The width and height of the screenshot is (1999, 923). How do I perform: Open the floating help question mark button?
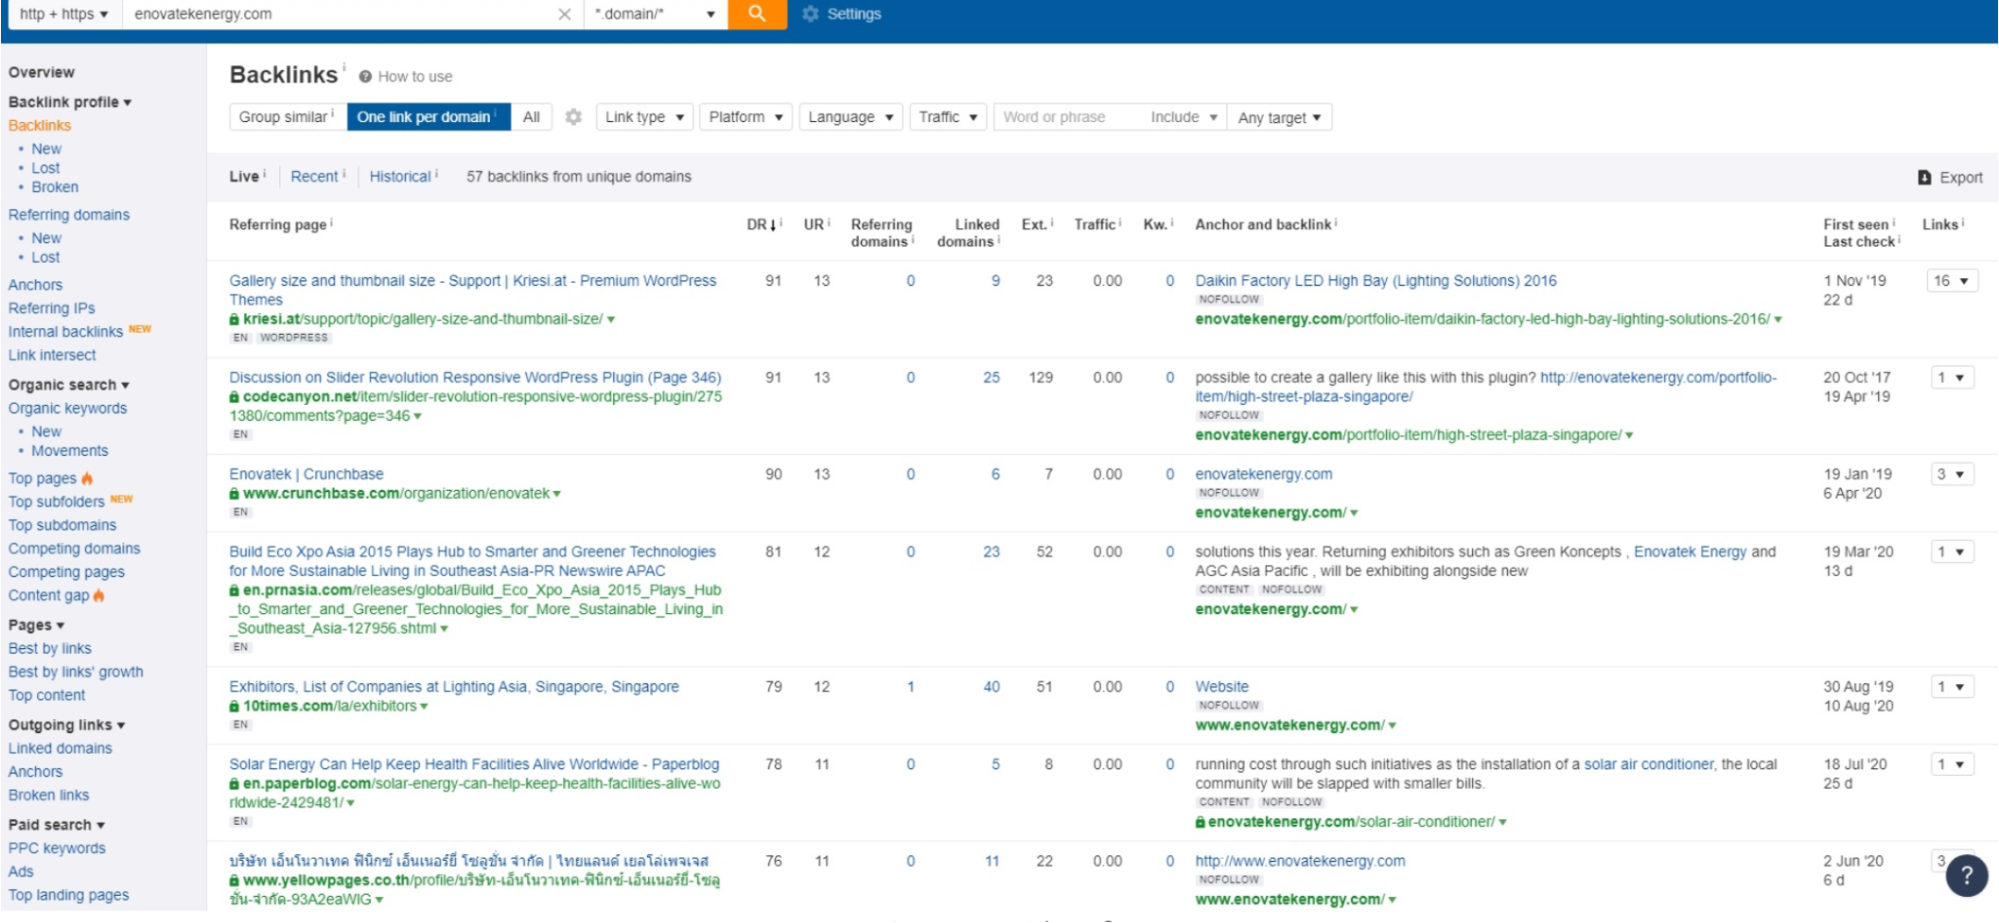click(1967, 874)
